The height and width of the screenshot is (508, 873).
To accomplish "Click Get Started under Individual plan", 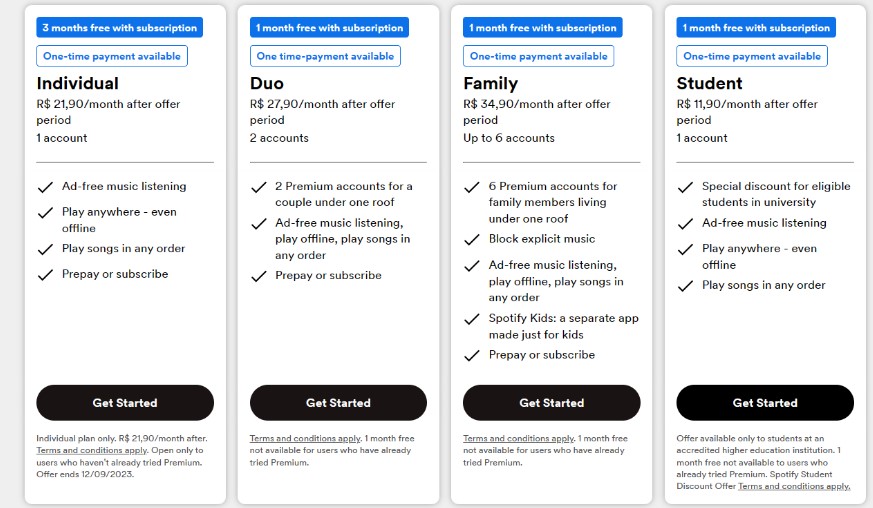I will [125, 403].
